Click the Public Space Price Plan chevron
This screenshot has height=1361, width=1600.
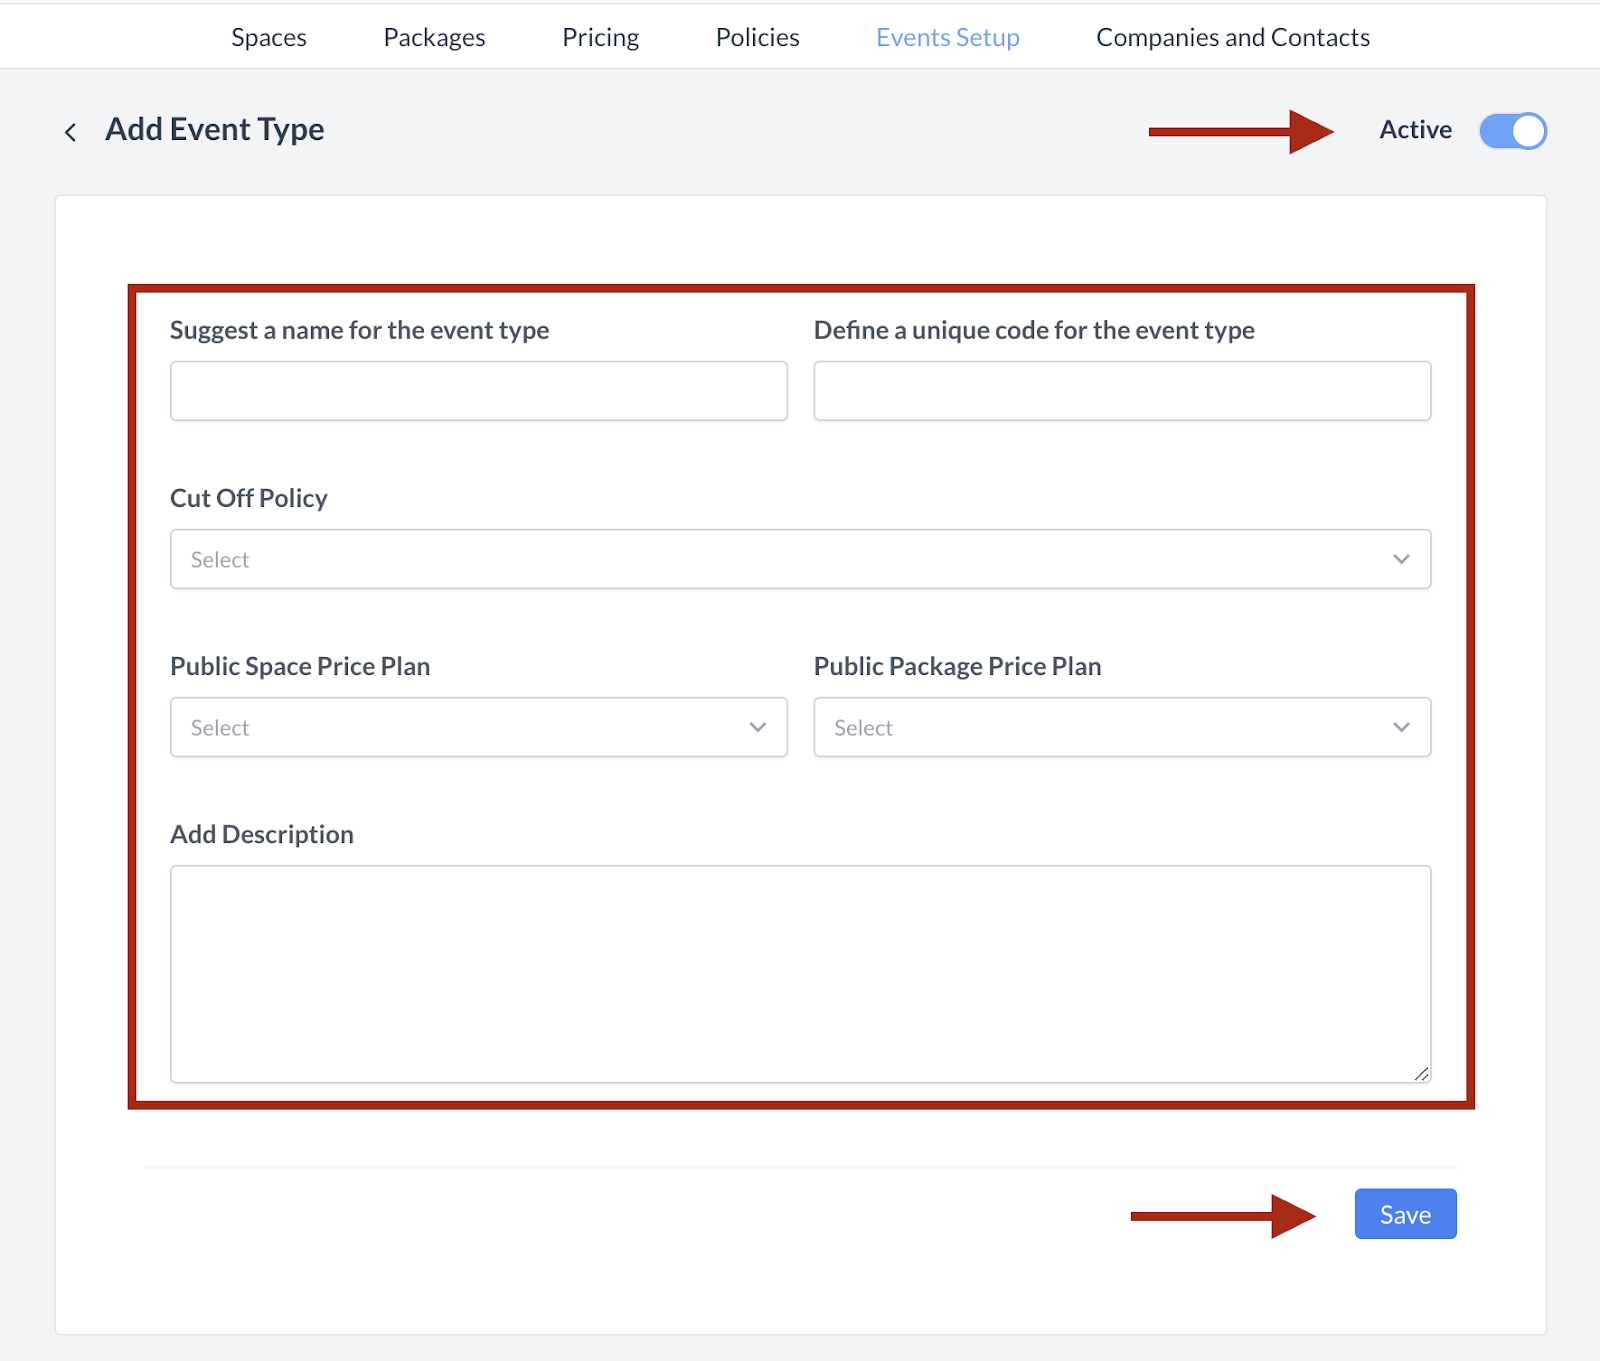[x=757, y=727]
